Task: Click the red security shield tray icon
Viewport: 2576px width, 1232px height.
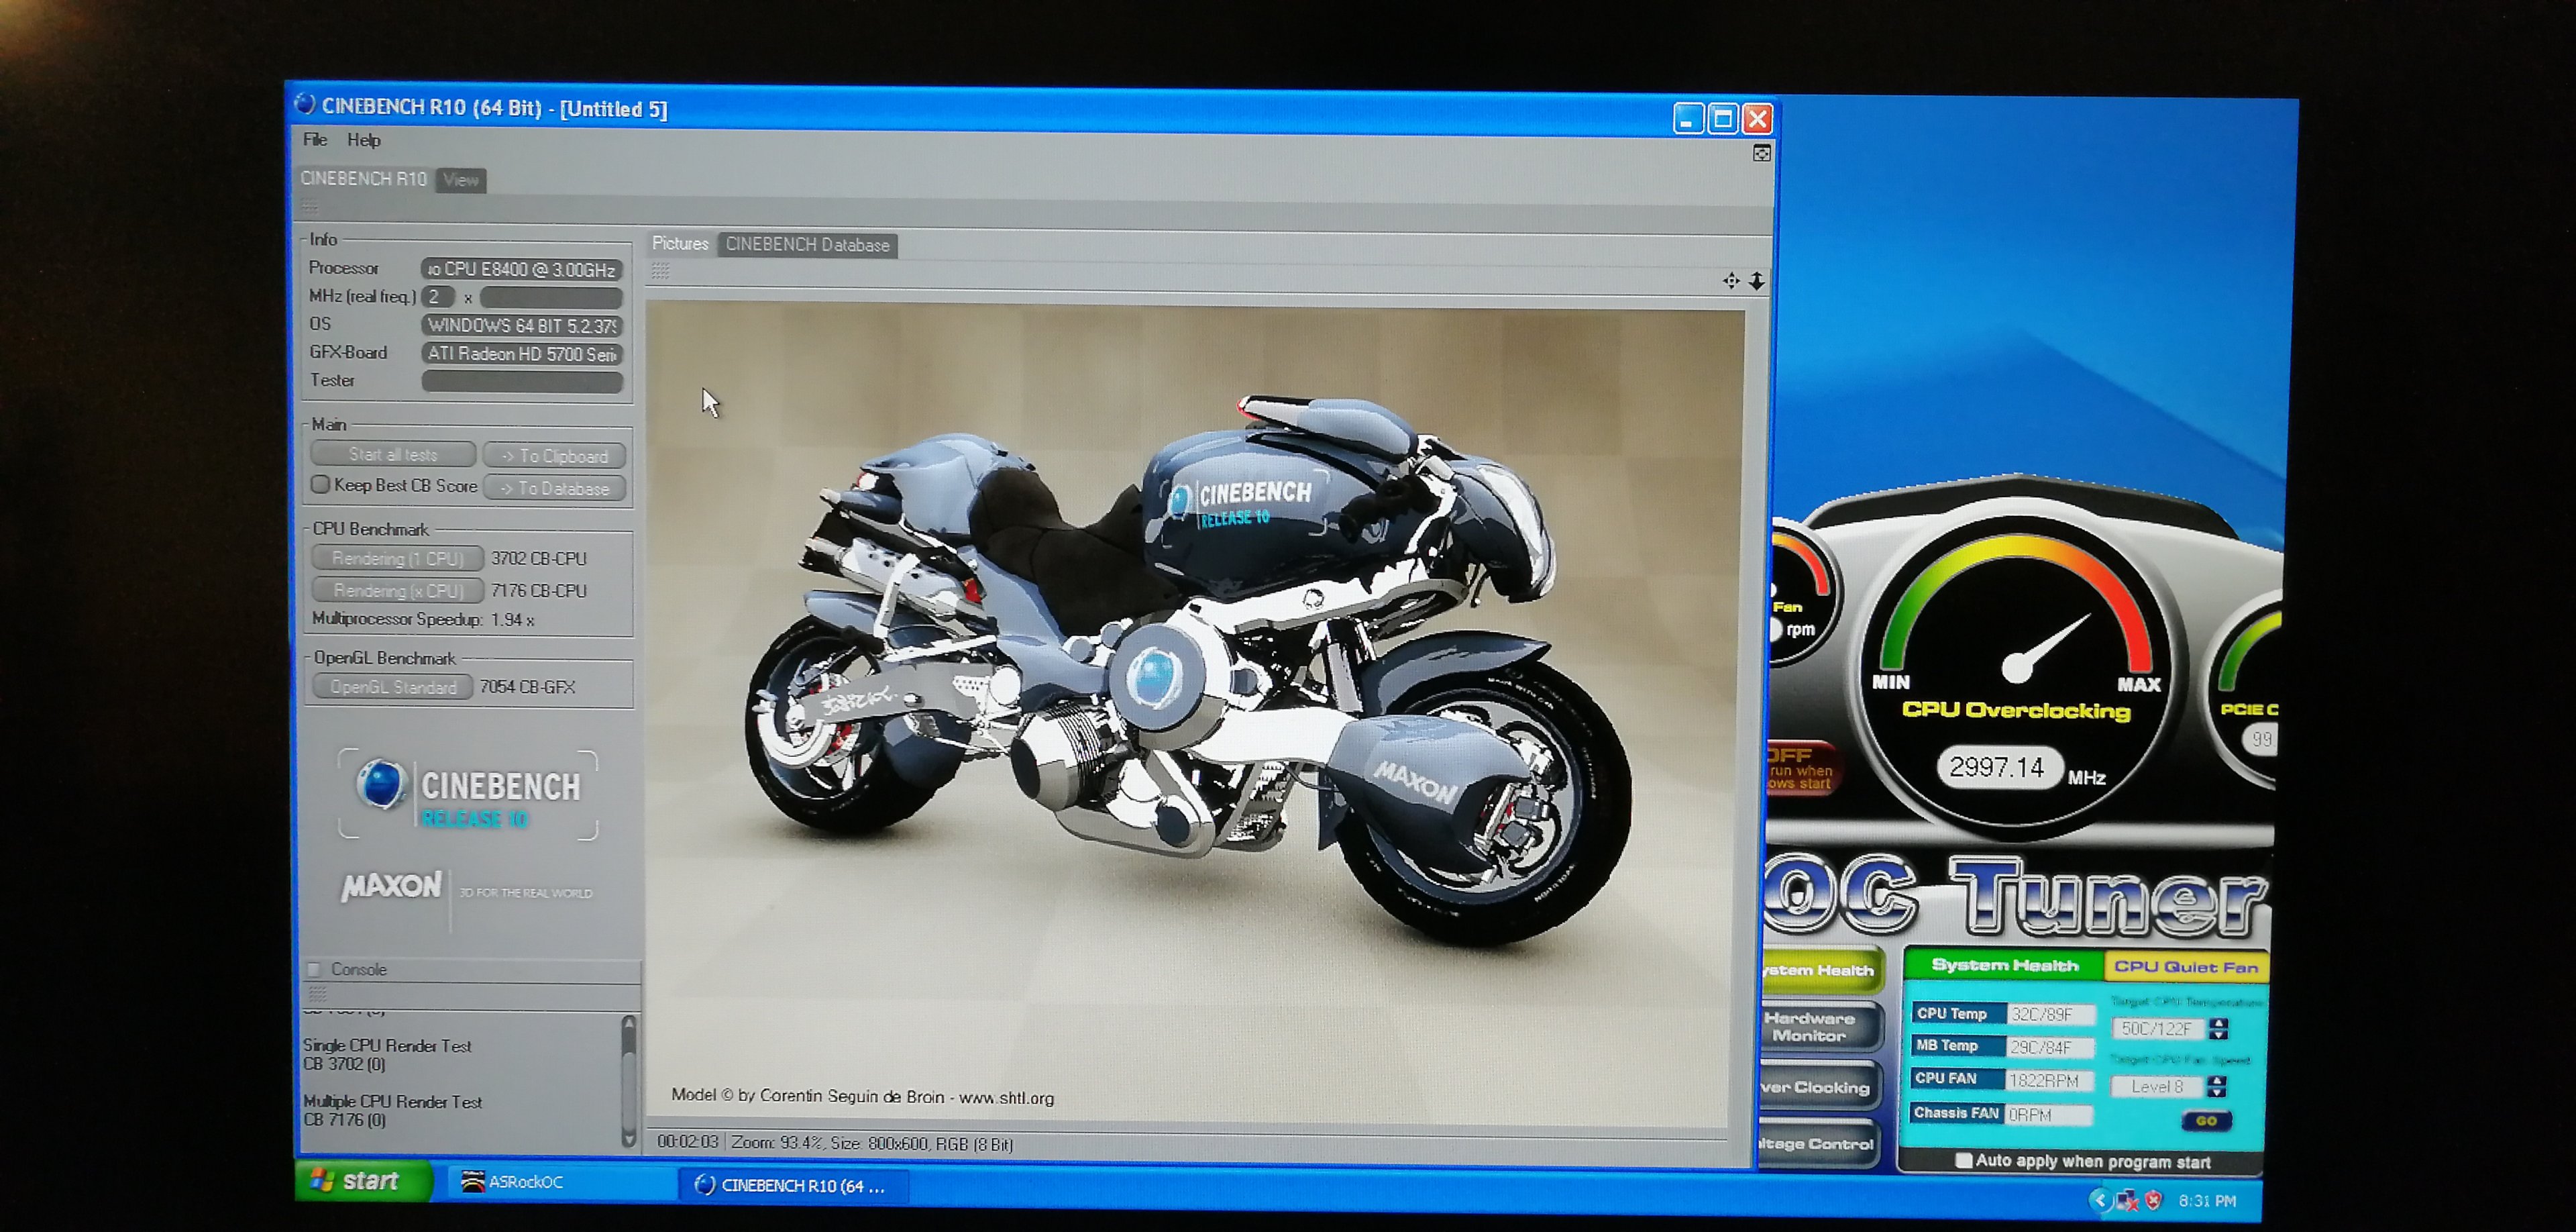Action: pyautogui.click(x=2153, y=1200)
